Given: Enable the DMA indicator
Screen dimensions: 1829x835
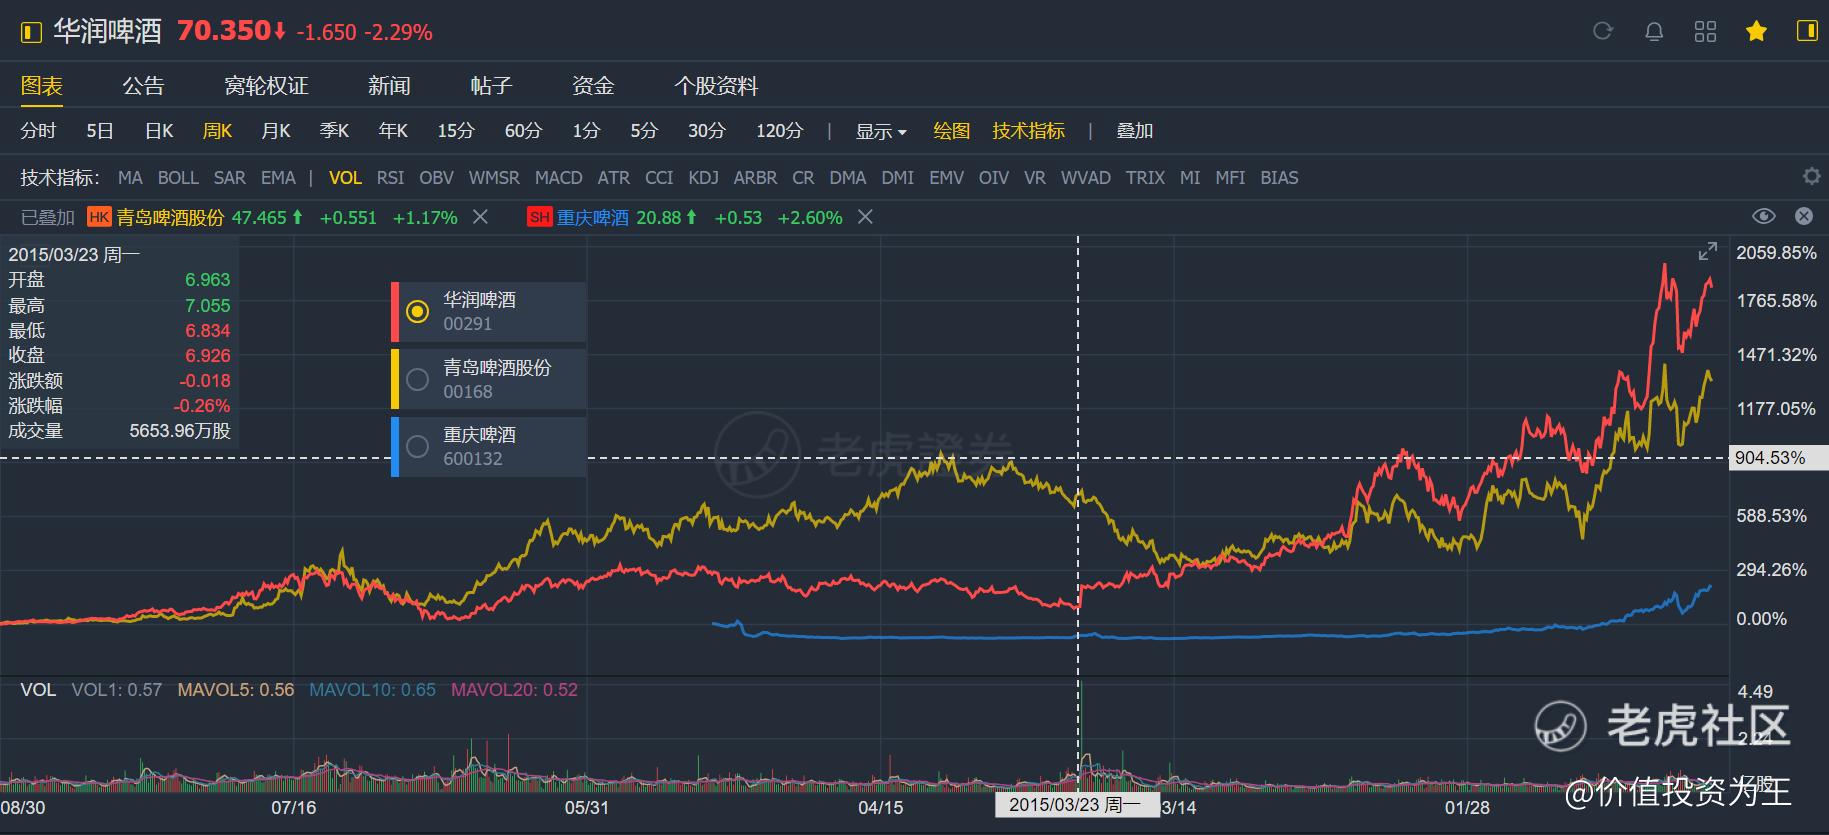Looking at the screenshot, I should pyautogui.click(x=847, y=177).
